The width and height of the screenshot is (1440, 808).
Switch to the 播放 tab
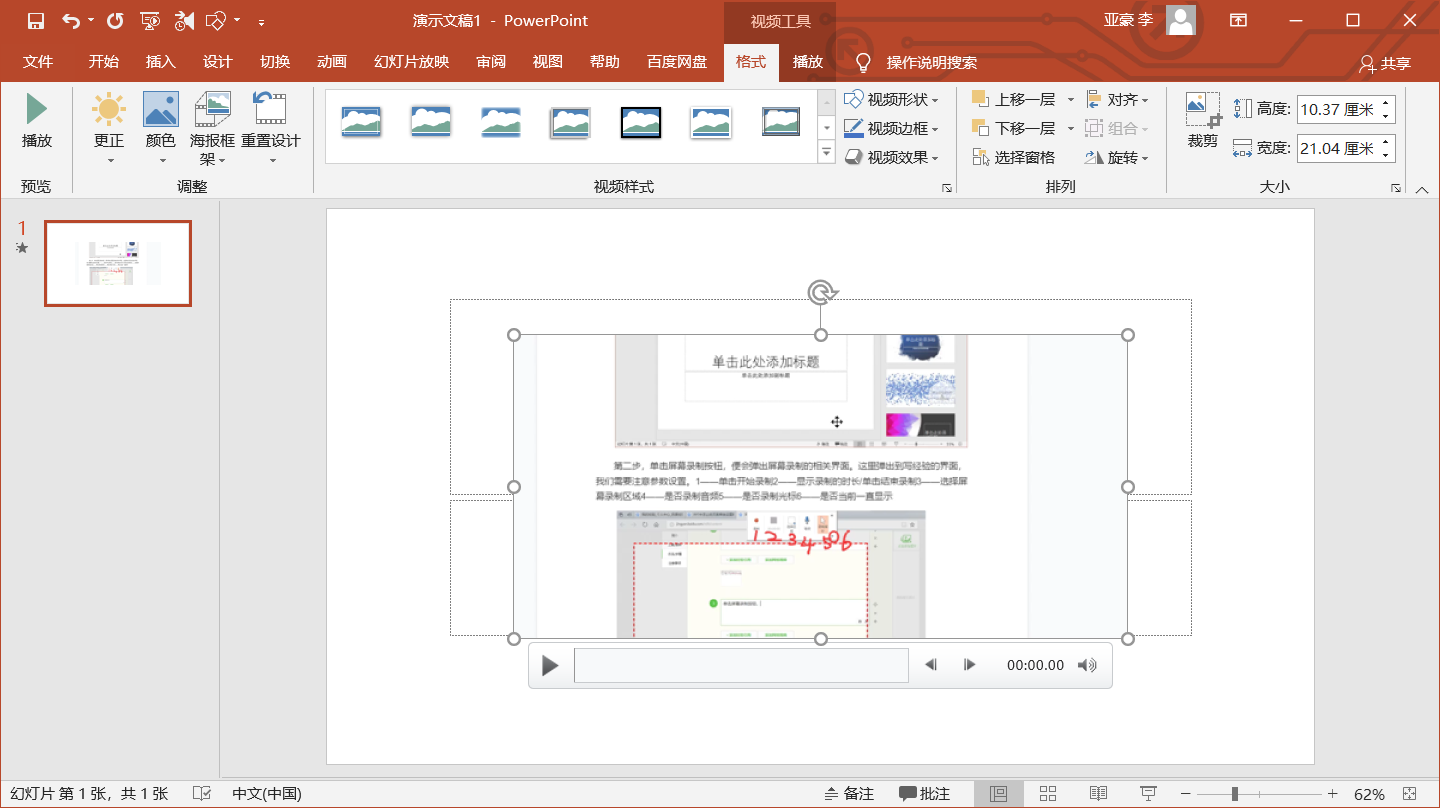(807, 62)
